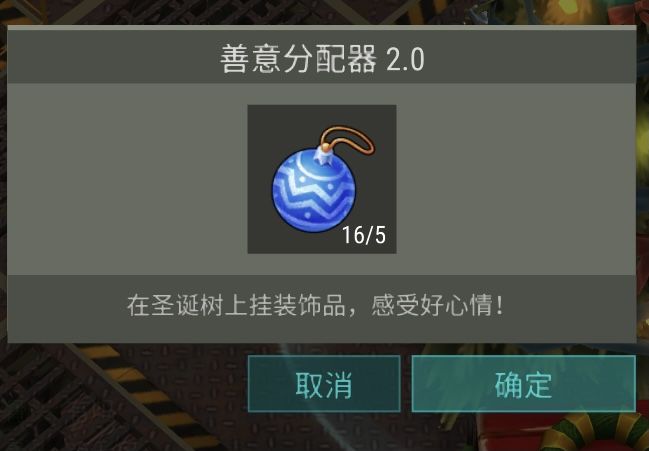Screen dimensions: 649x451
Task: Click the 在圣诞树上挂装饰品 description text
Action: (x=236, y=306)
